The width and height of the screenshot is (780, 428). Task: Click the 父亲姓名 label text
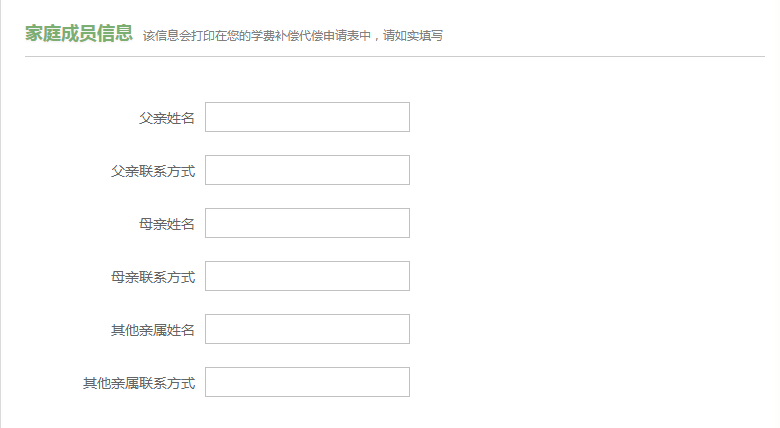[x=167, y=118]
